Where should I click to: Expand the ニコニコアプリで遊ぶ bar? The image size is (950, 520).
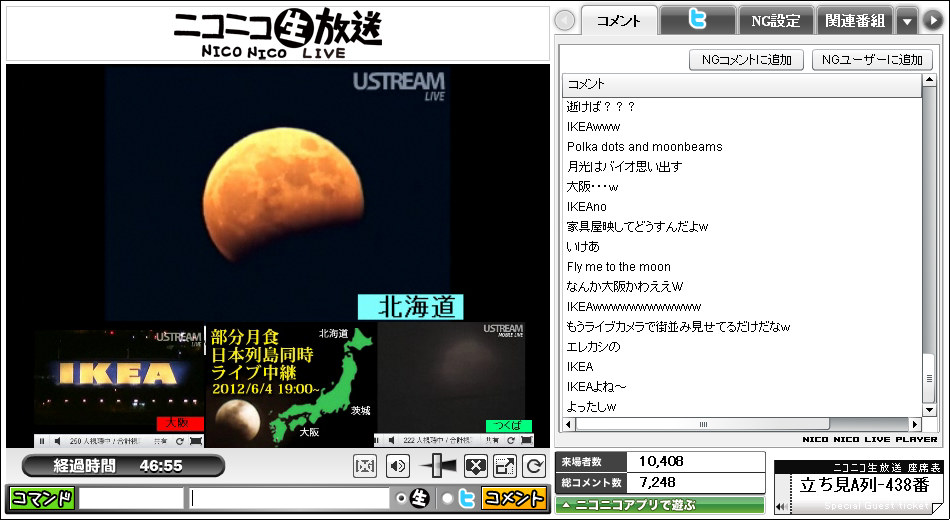[x=660, y=505]
